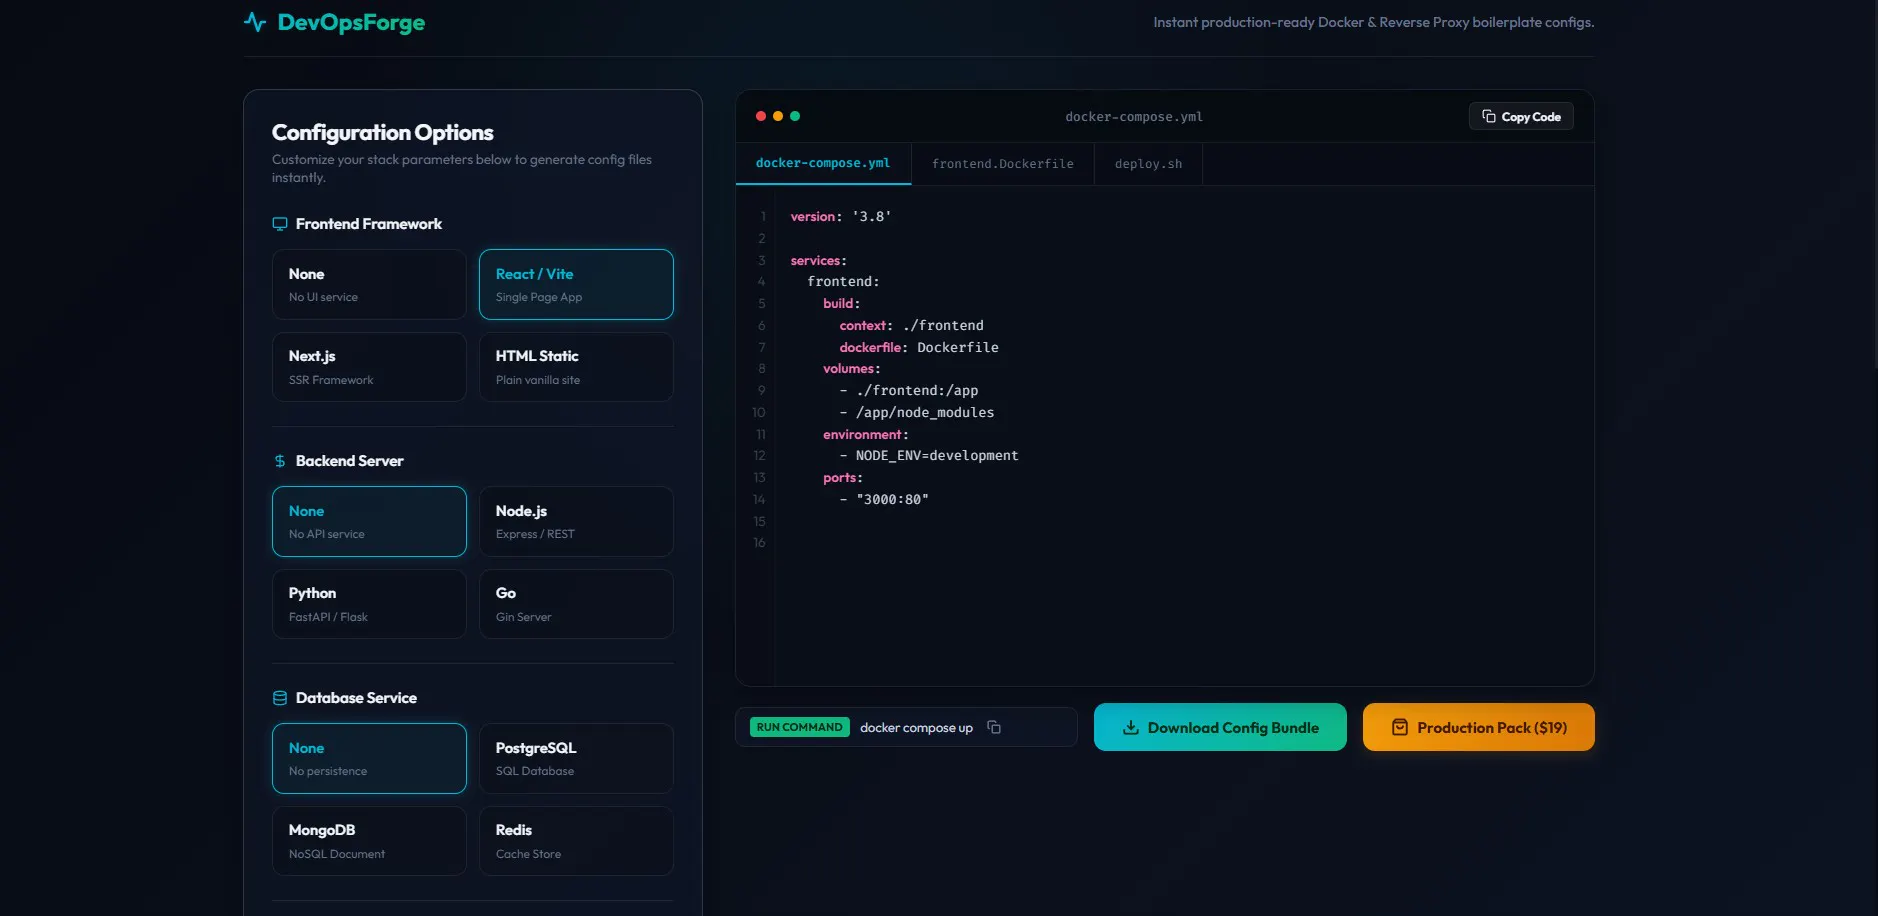This screenshot has width=1878, height=916.
Task: Click the red window dot in code panel
Action: point(761,116)
